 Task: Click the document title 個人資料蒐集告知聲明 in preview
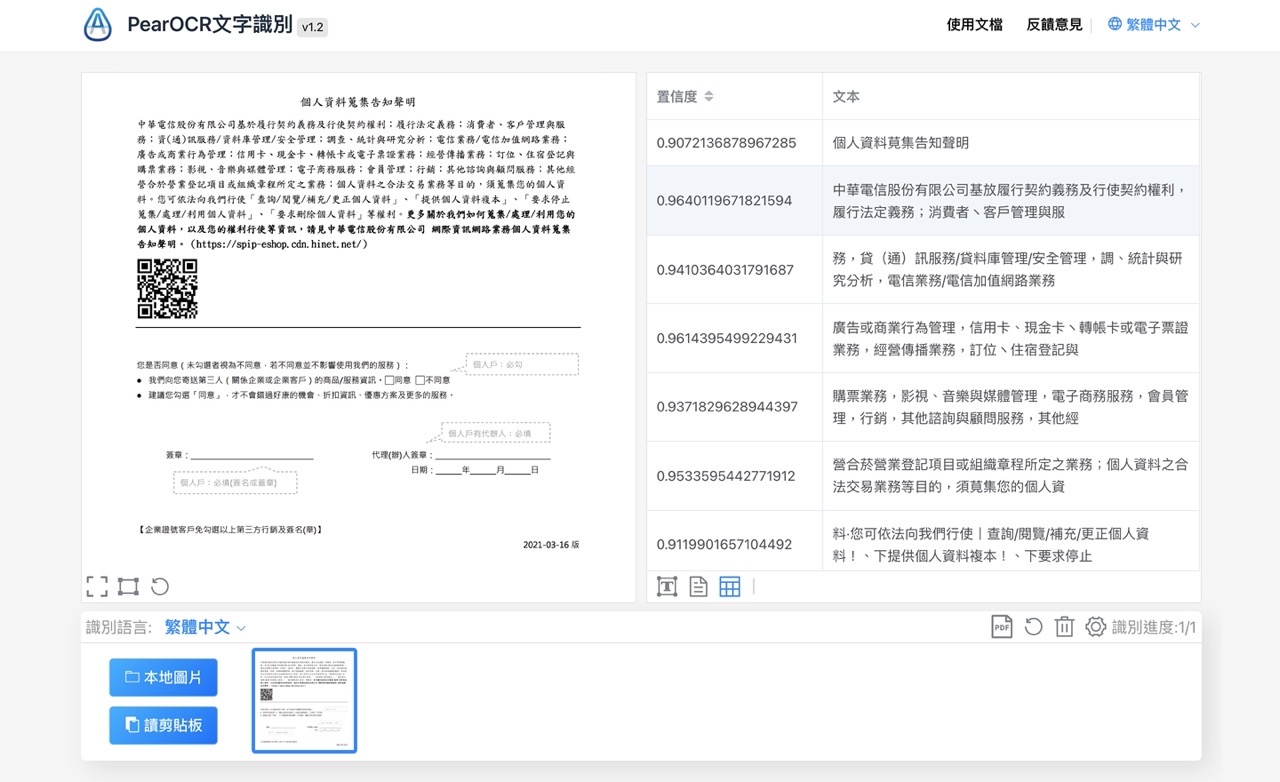[x=358, y=102]
